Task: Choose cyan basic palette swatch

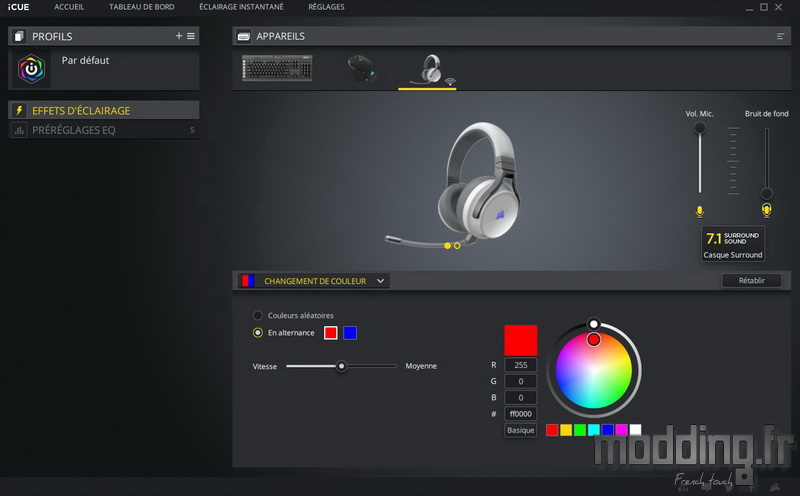Action: (x=593, y=430)
